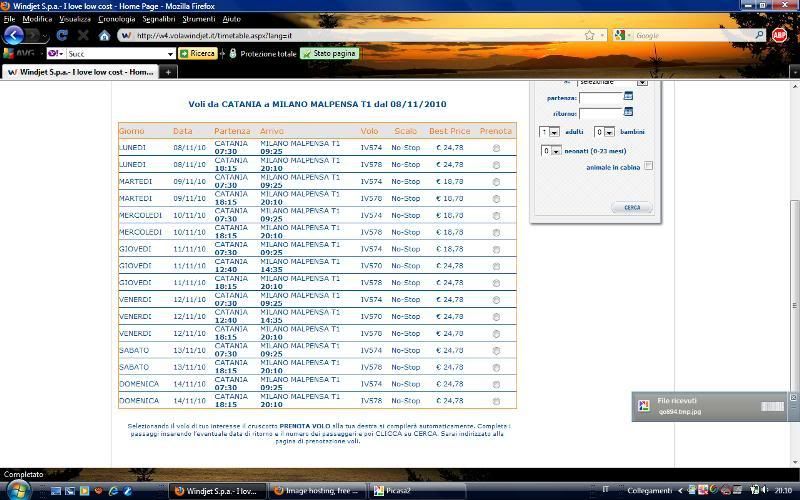Go back with the browser Back arrow
Screen dimensions: 800x500
[14, 35]
